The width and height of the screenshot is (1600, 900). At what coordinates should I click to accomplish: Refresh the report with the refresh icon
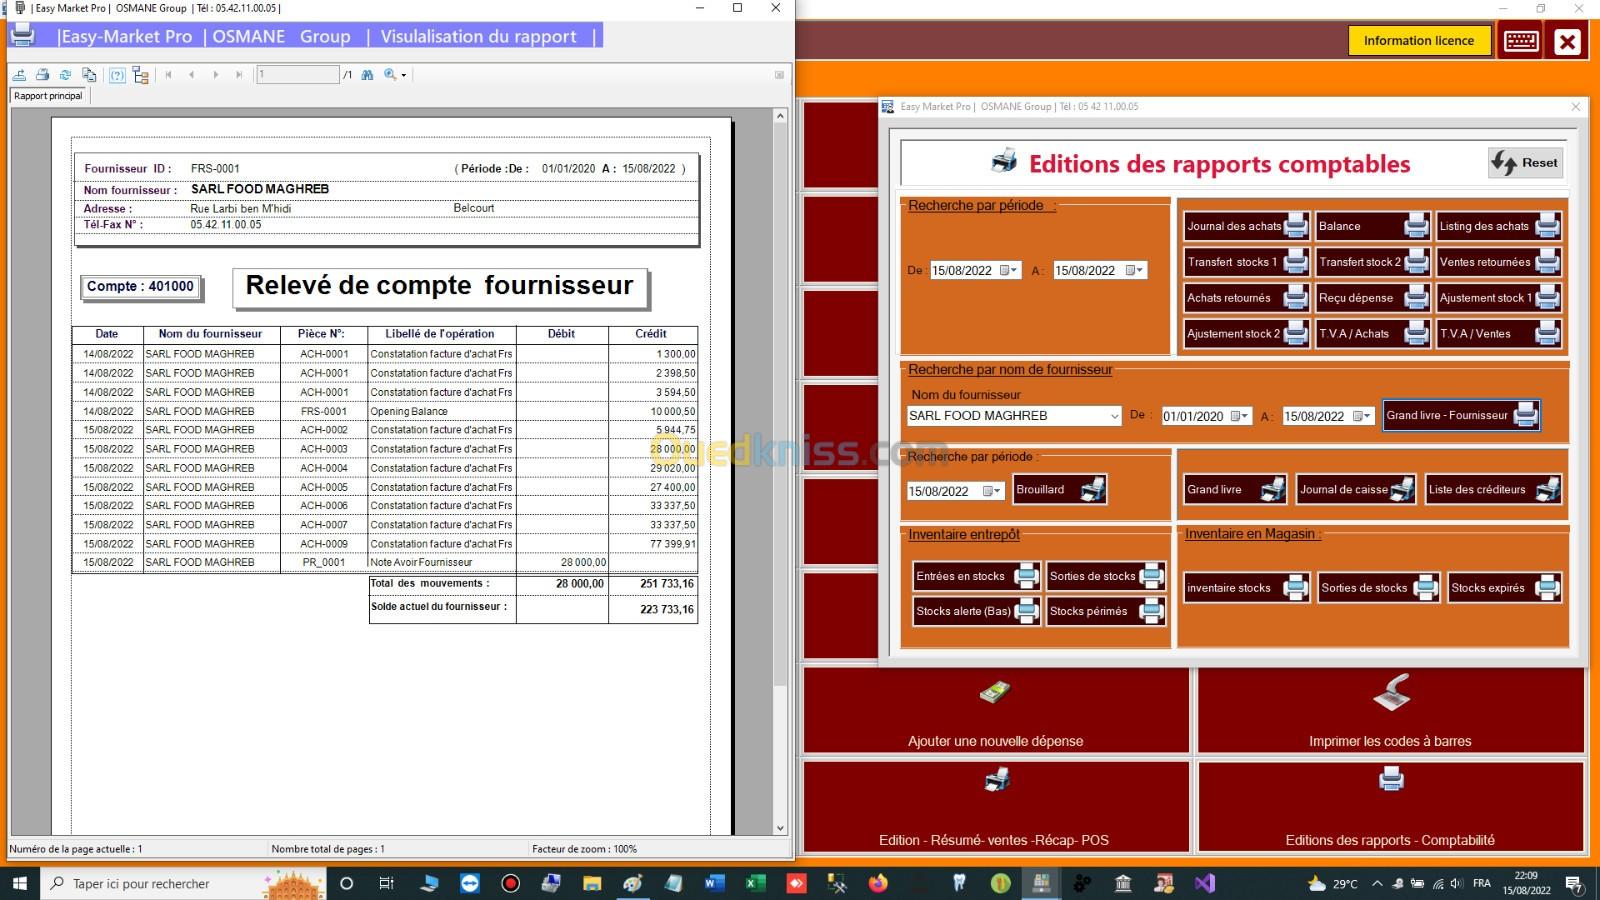[x=65, y=75]
